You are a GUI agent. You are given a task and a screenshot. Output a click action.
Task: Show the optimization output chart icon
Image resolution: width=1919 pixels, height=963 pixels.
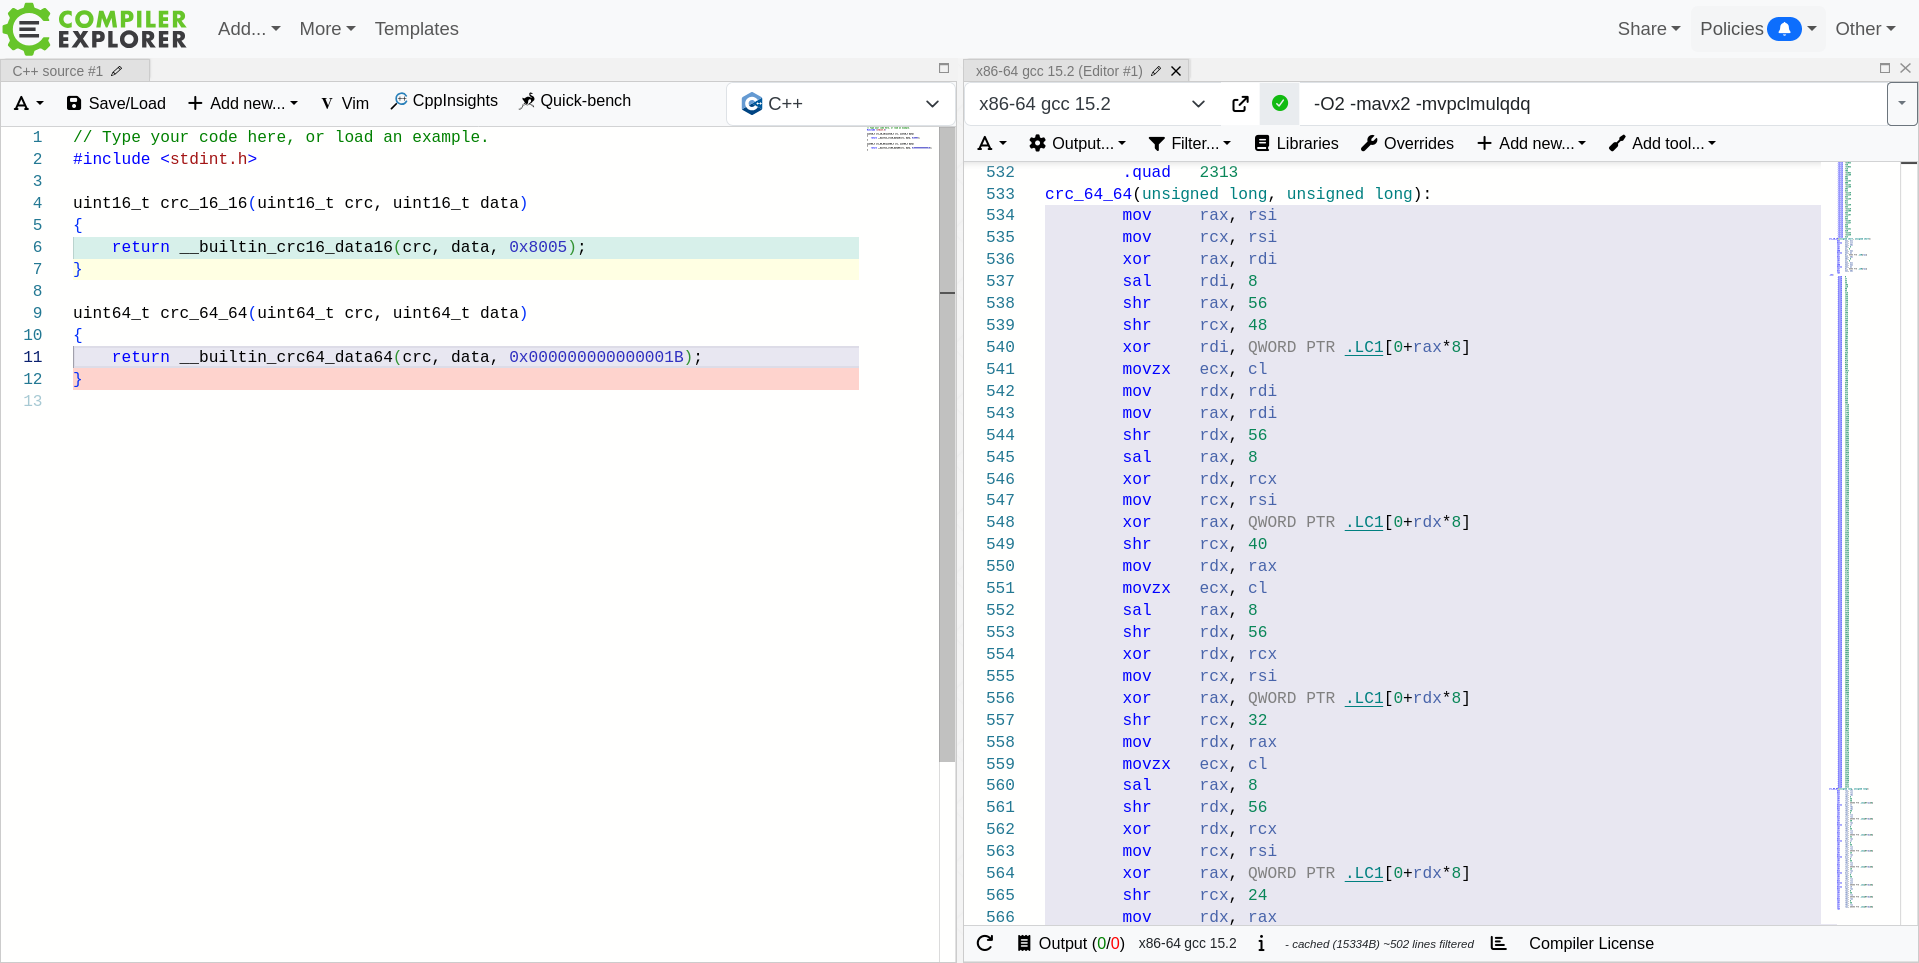point(1498,943)
